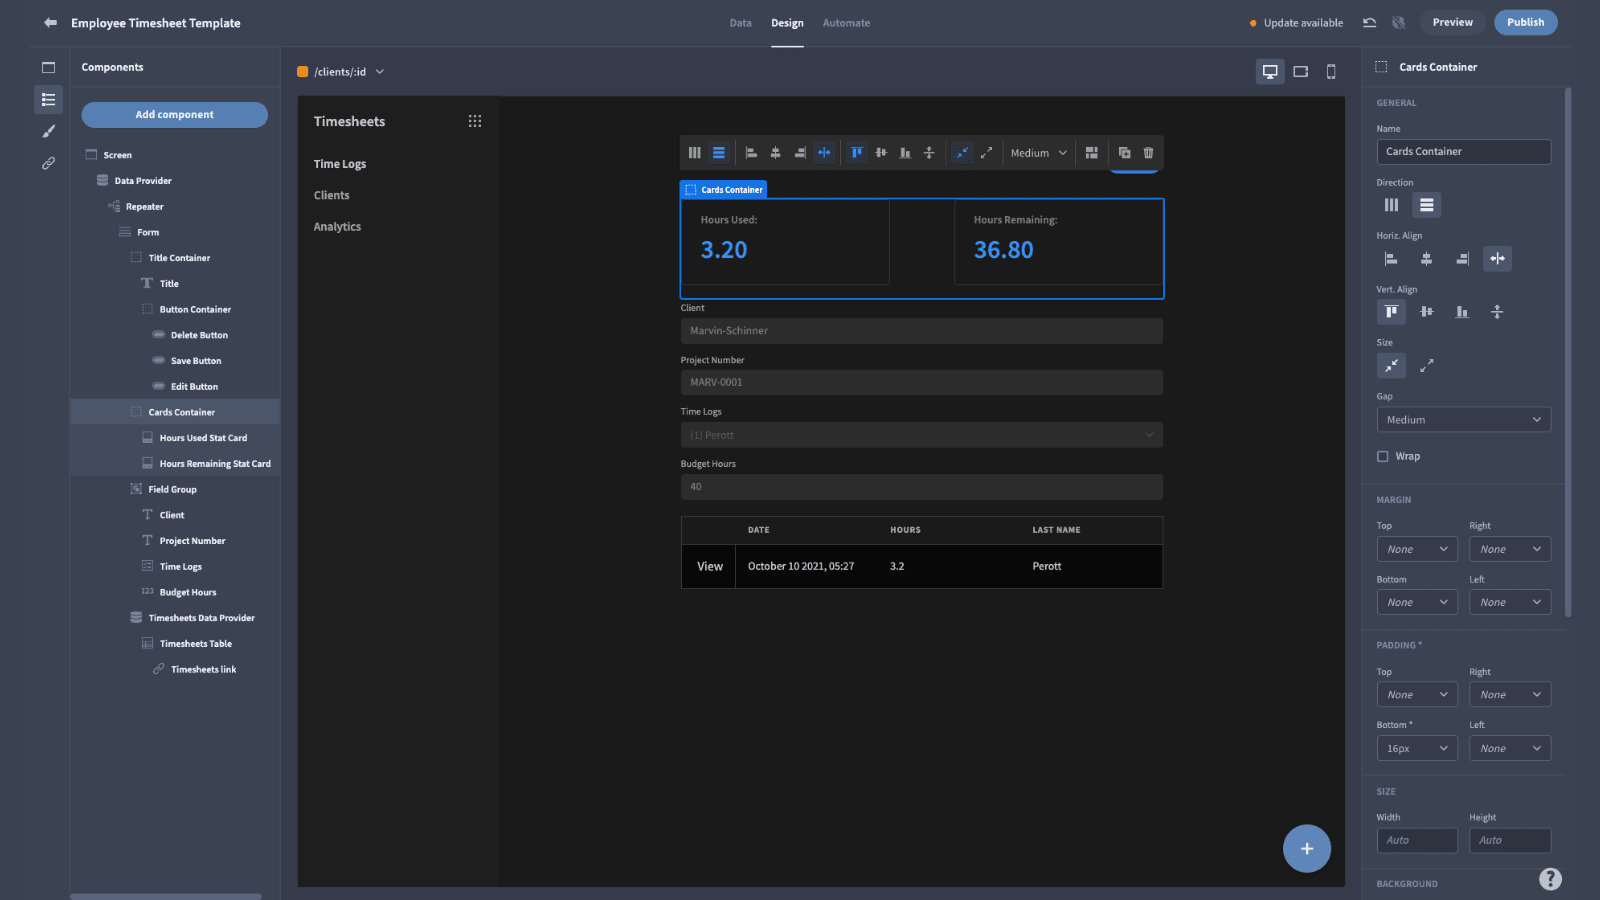This screenshot has width=1600, height=900.
Task: Switch to the Data tab
Action: (x=741, y=23)
